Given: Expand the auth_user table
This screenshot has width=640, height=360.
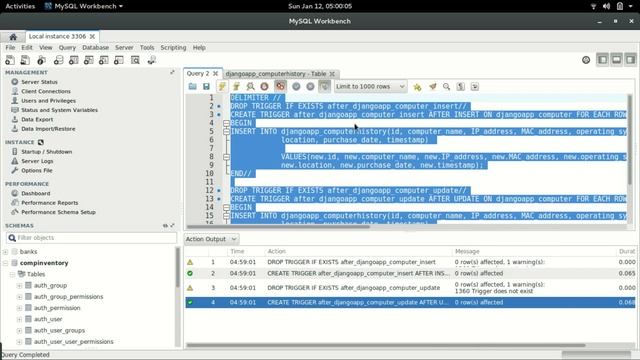Looking at the screenshot, I should click(x=19, y=319).
